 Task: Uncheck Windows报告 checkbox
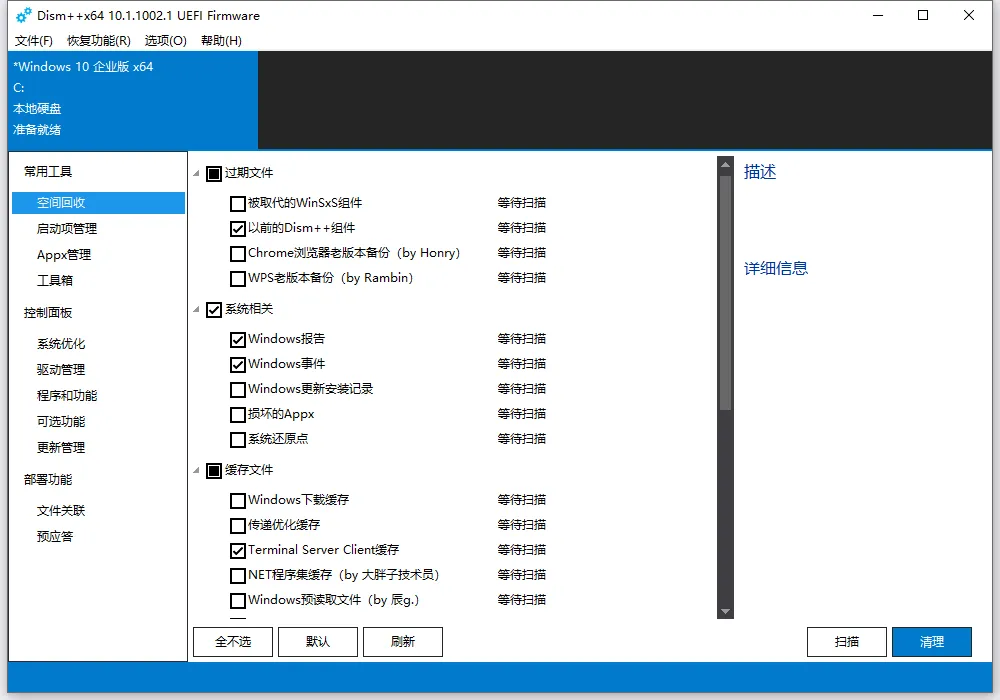(237, 339)
